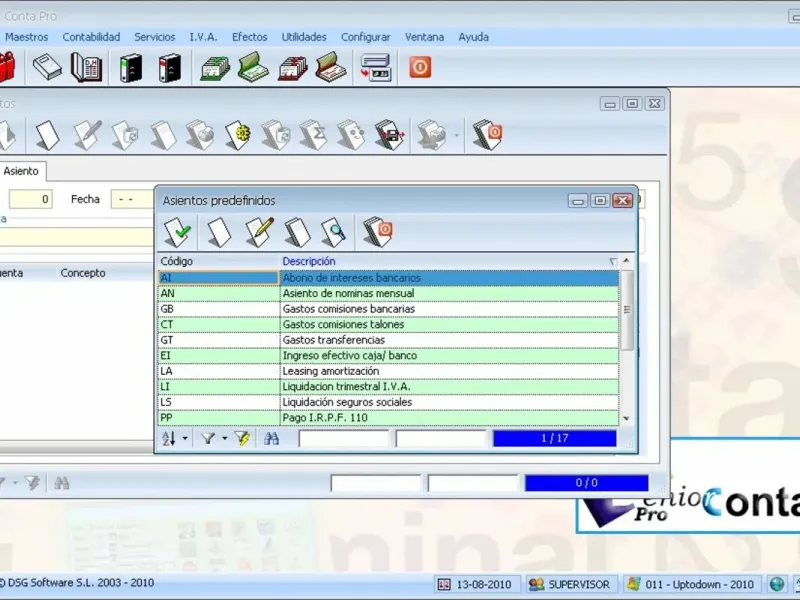Open the Ventana menu
Viewport: 800px width, 600px height.
point(424,37)
